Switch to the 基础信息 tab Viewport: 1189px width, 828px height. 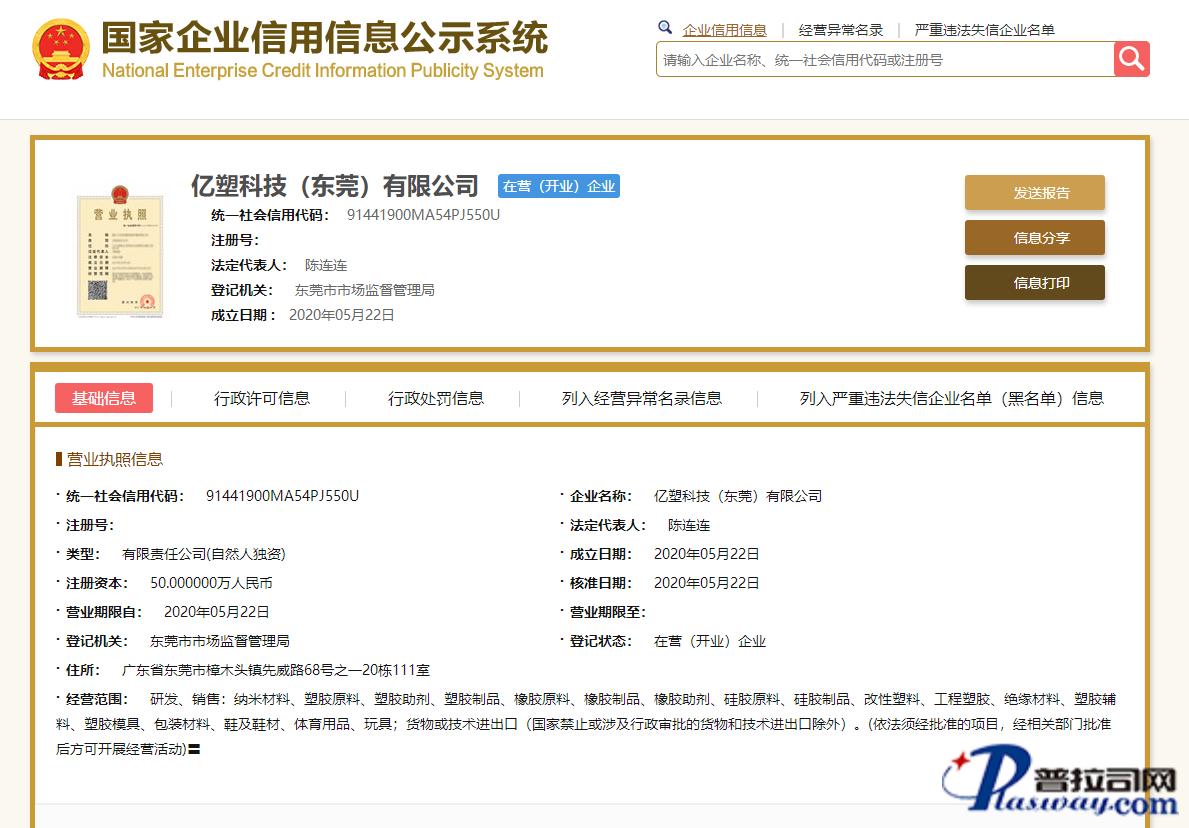(x=104, y=398)
